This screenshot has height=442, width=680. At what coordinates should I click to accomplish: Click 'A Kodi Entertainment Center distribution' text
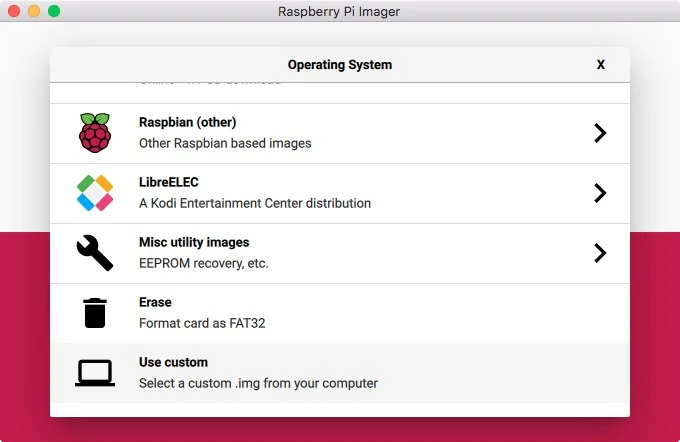pos(255,203)
